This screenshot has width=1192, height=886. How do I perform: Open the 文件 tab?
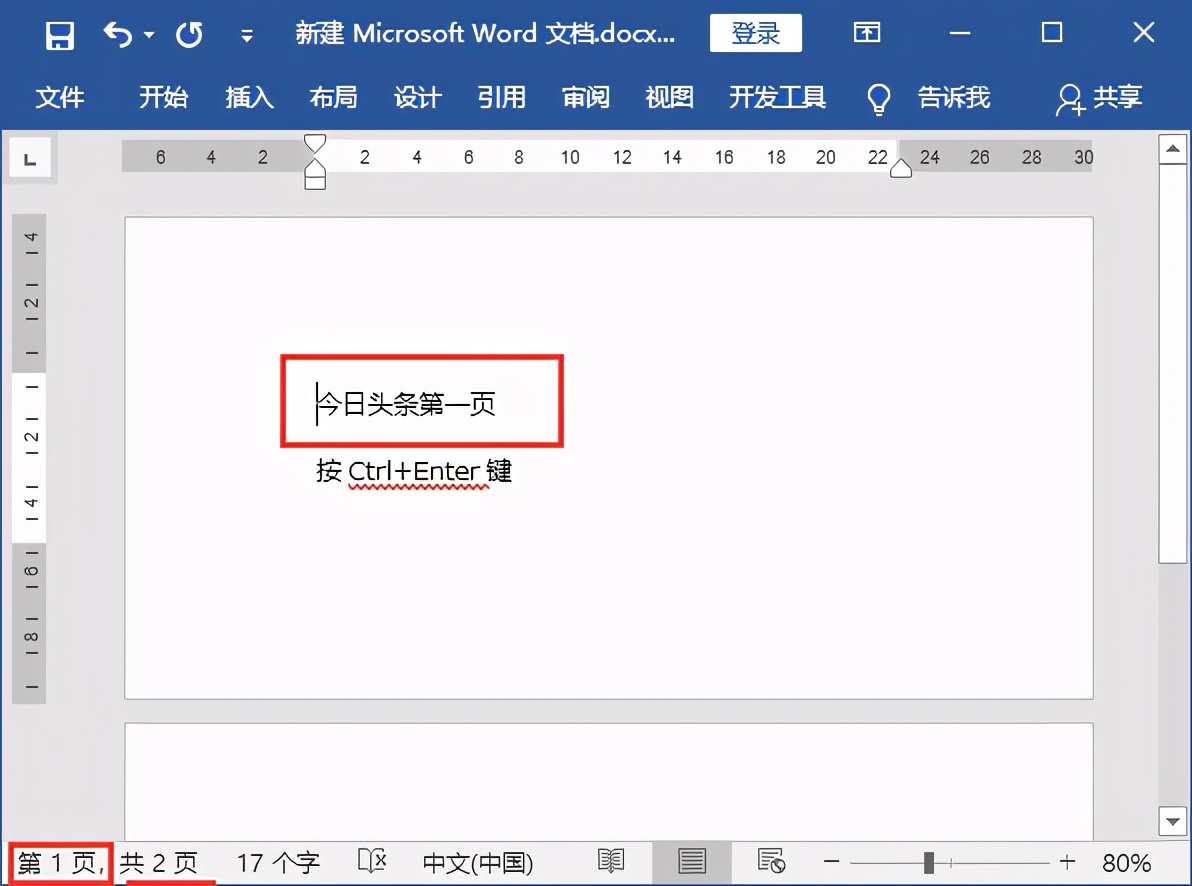(59, 97)
